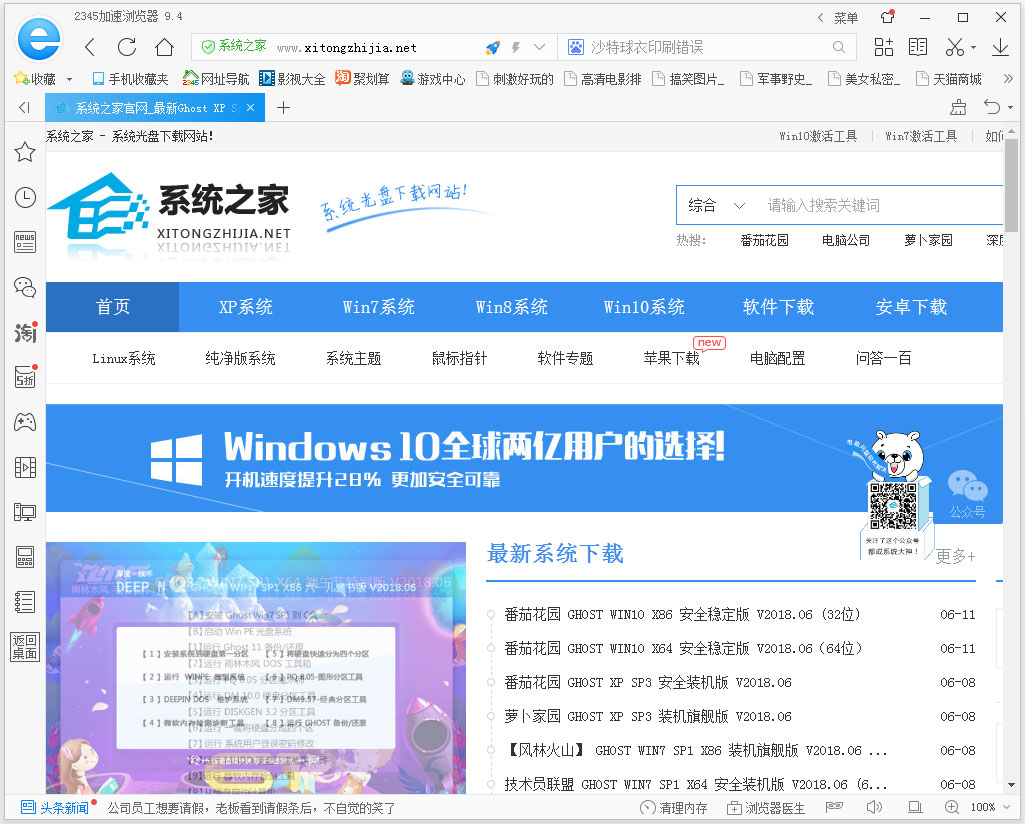
Task: Expand the bookmarks bar overflow chevron
Action: coord(1008,78)
